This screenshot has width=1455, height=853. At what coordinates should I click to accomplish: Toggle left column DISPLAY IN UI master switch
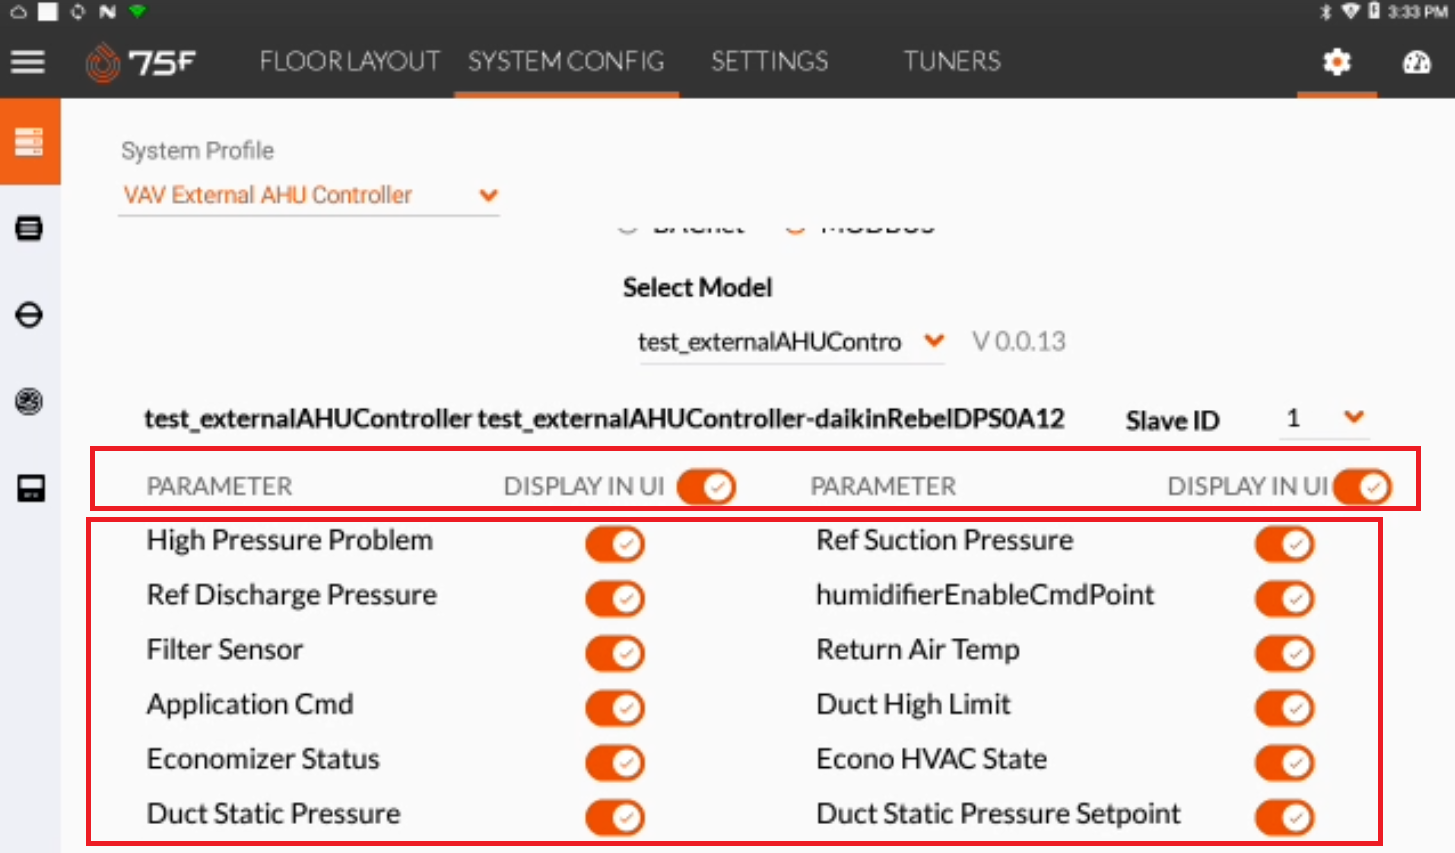click(706, 487)
